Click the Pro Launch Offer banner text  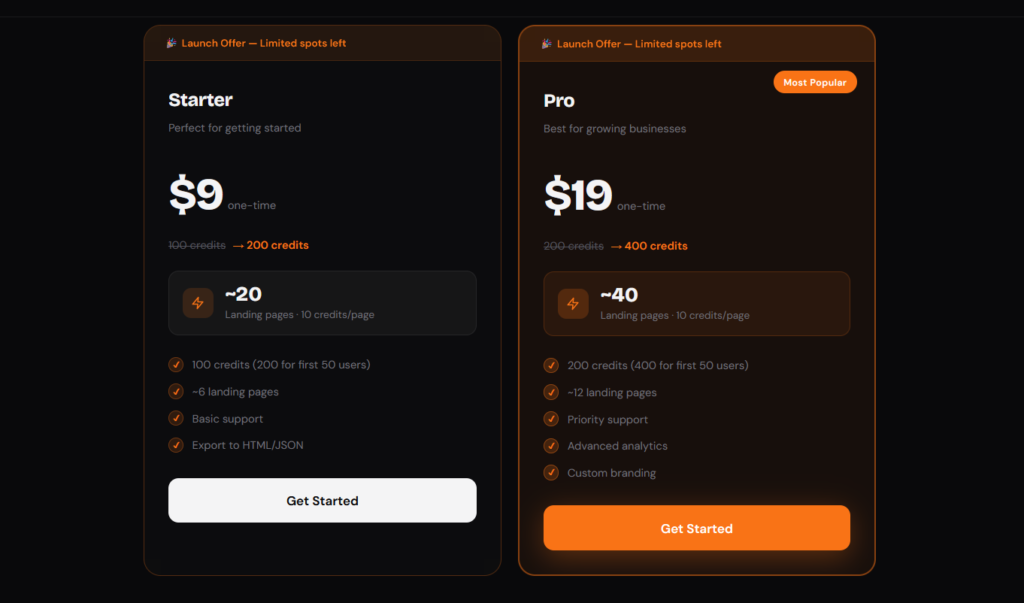click(639, 44)
